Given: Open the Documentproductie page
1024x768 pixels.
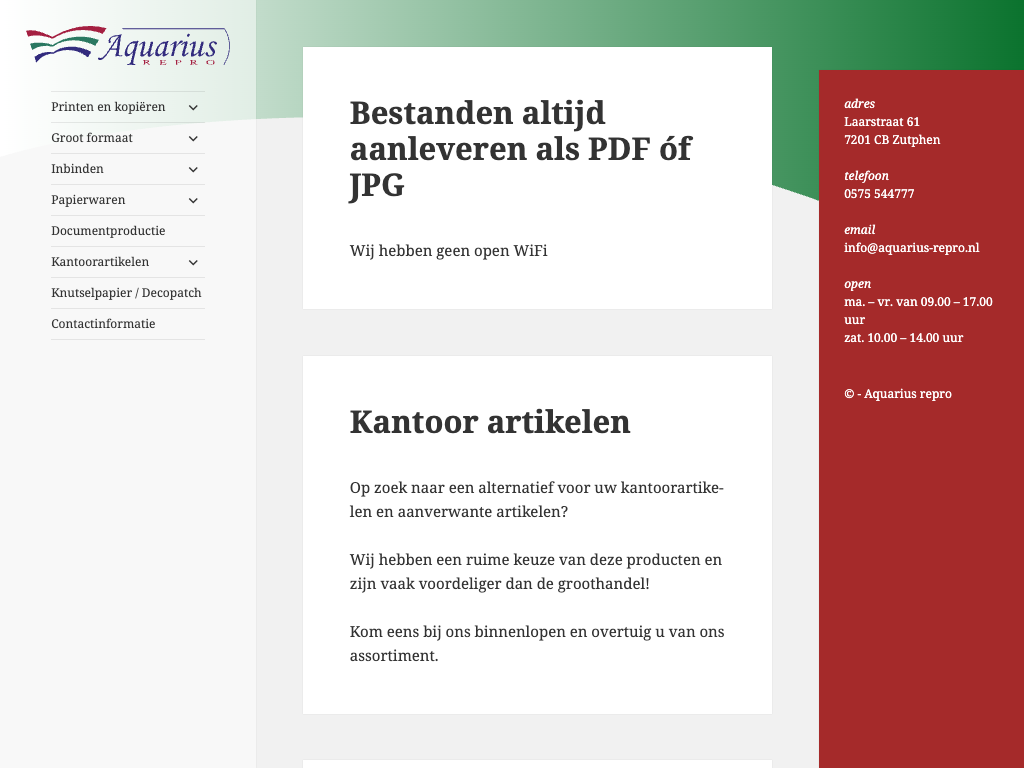Looking at the screenshot, I should pyautogui.click(x=108, y=231).
